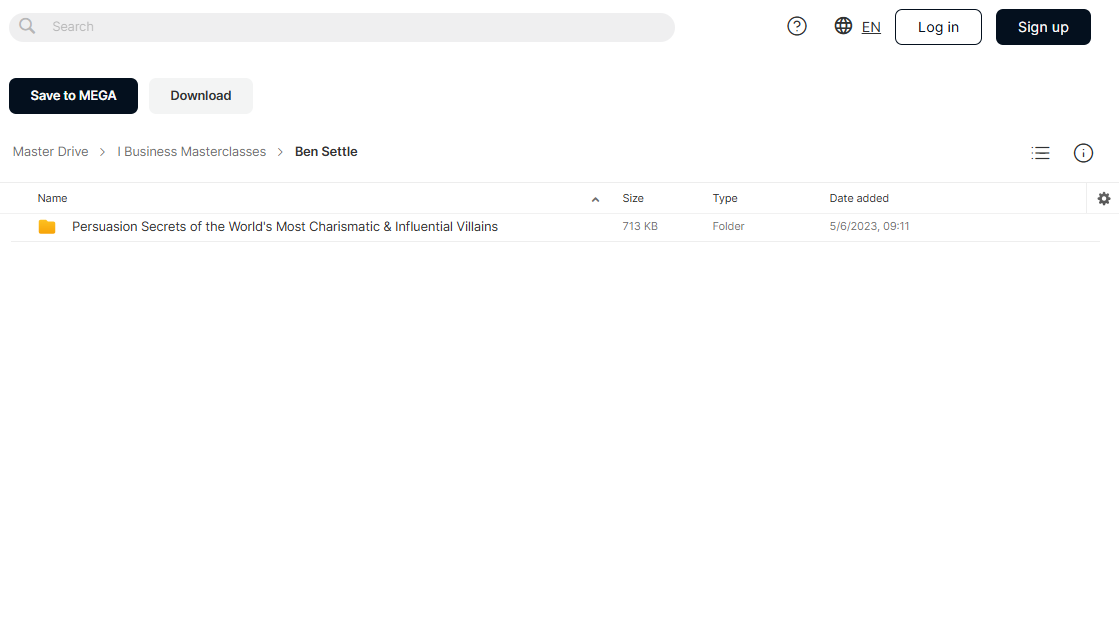1119x636 pixels.
Task: Switch to list view icon
Action: point(1040,153)
